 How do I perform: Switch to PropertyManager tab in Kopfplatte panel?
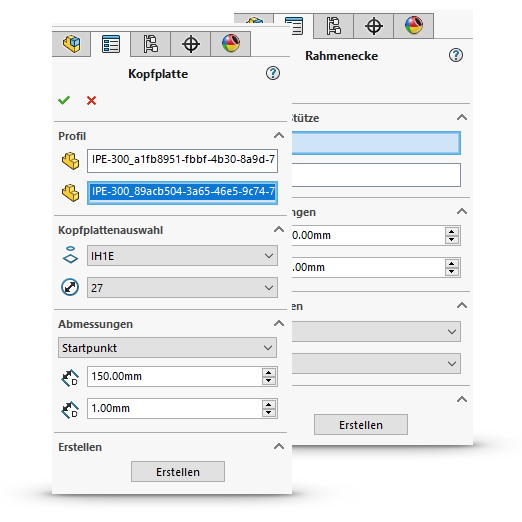[x=111, y=44]
